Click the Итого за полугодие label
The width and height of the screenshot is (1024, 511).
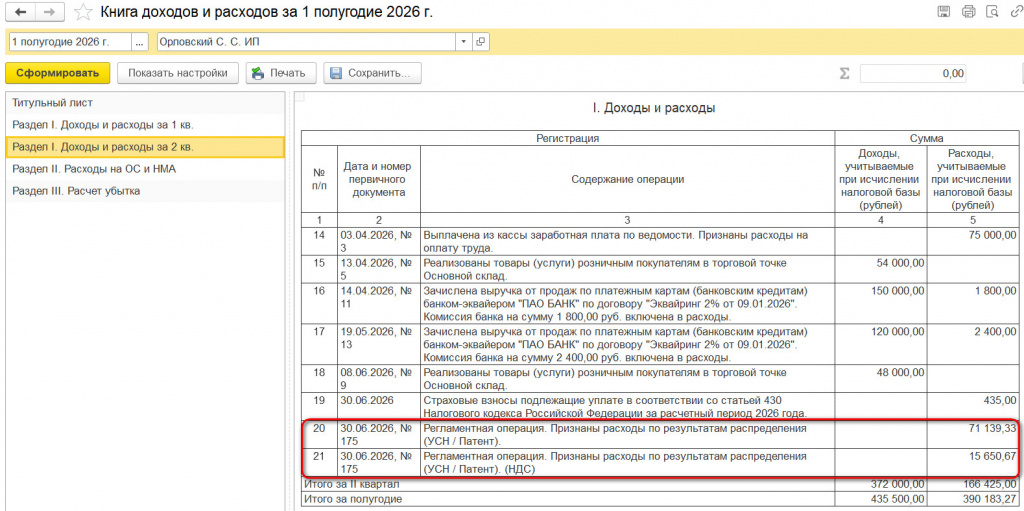(x=353, y=499)
